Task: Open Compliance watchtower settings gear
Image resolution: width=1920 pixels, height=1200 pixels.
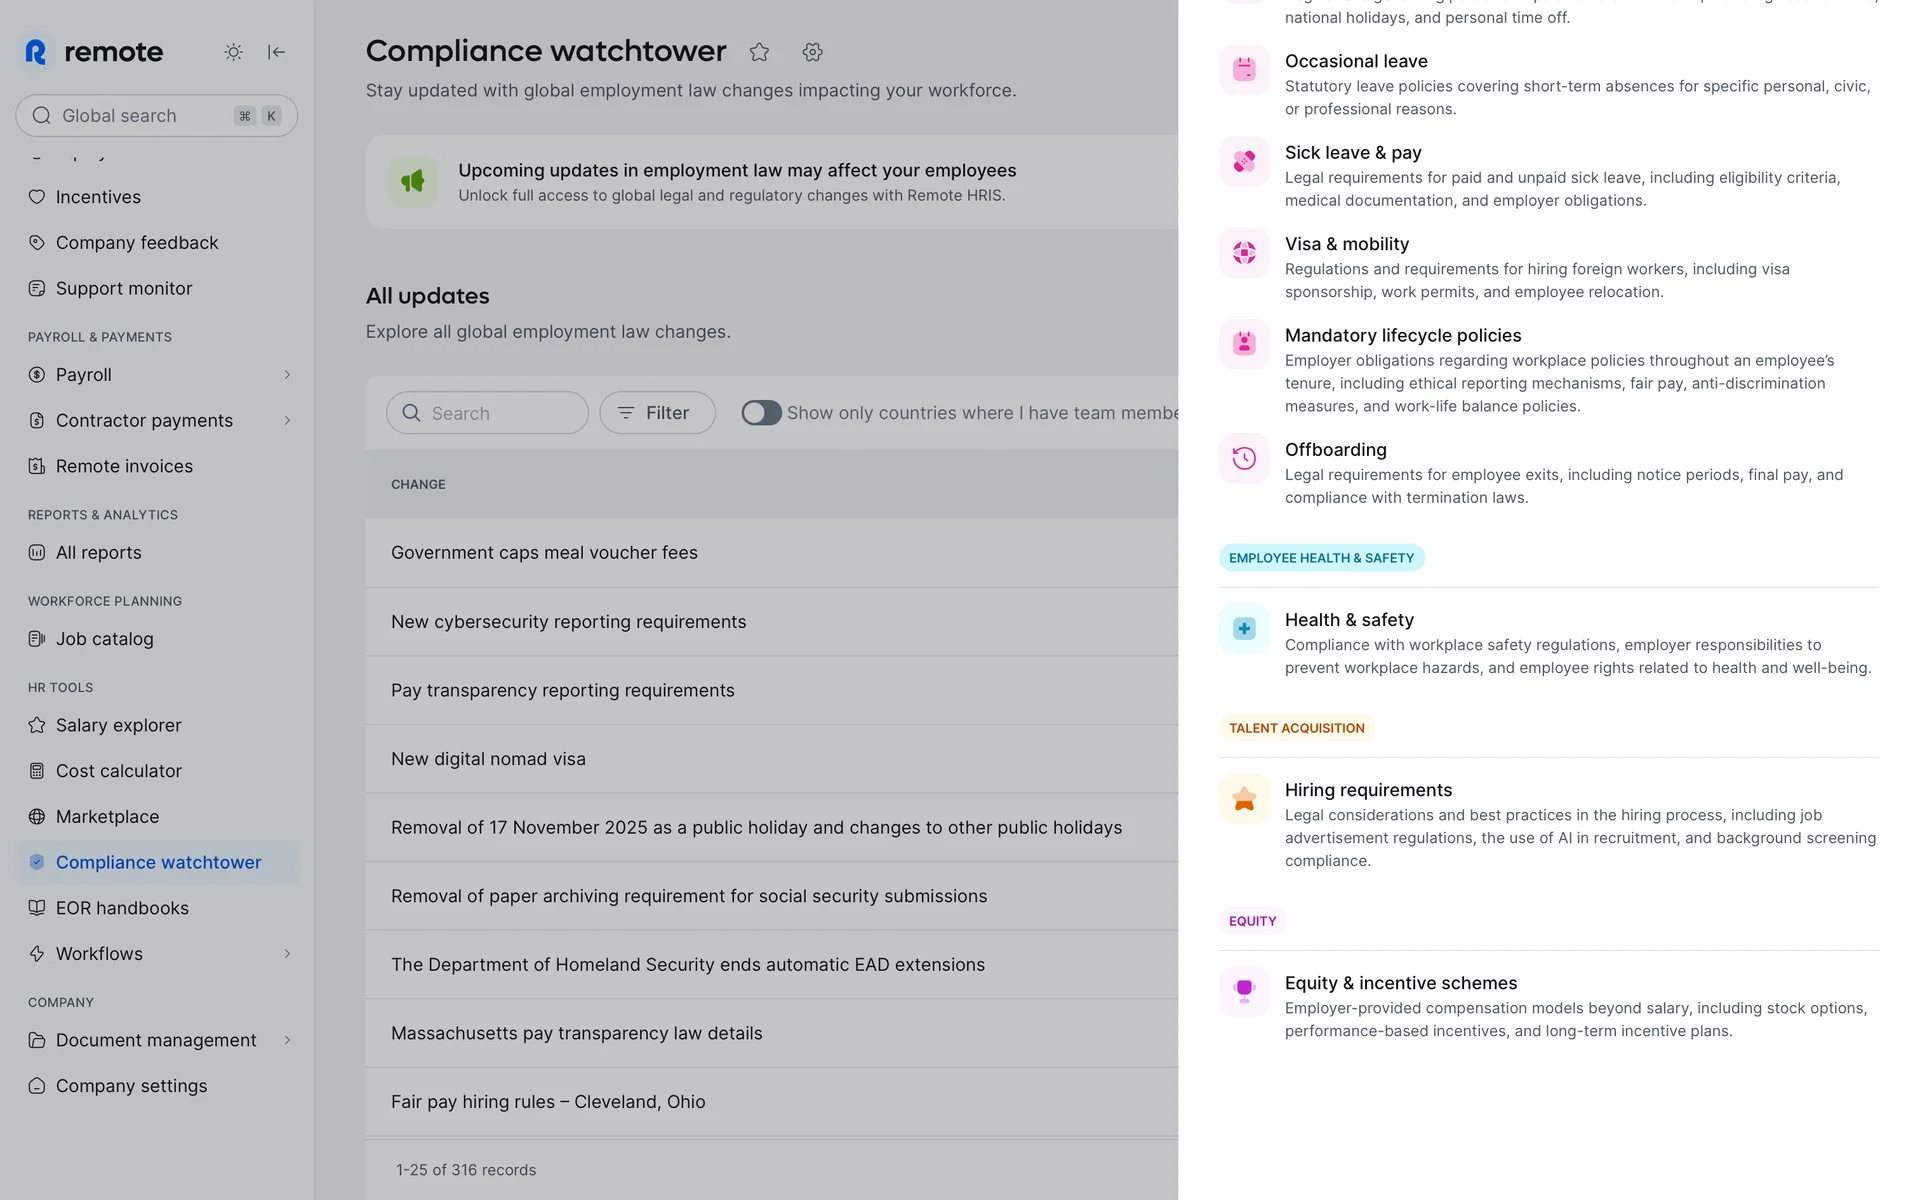Action: 812,52
